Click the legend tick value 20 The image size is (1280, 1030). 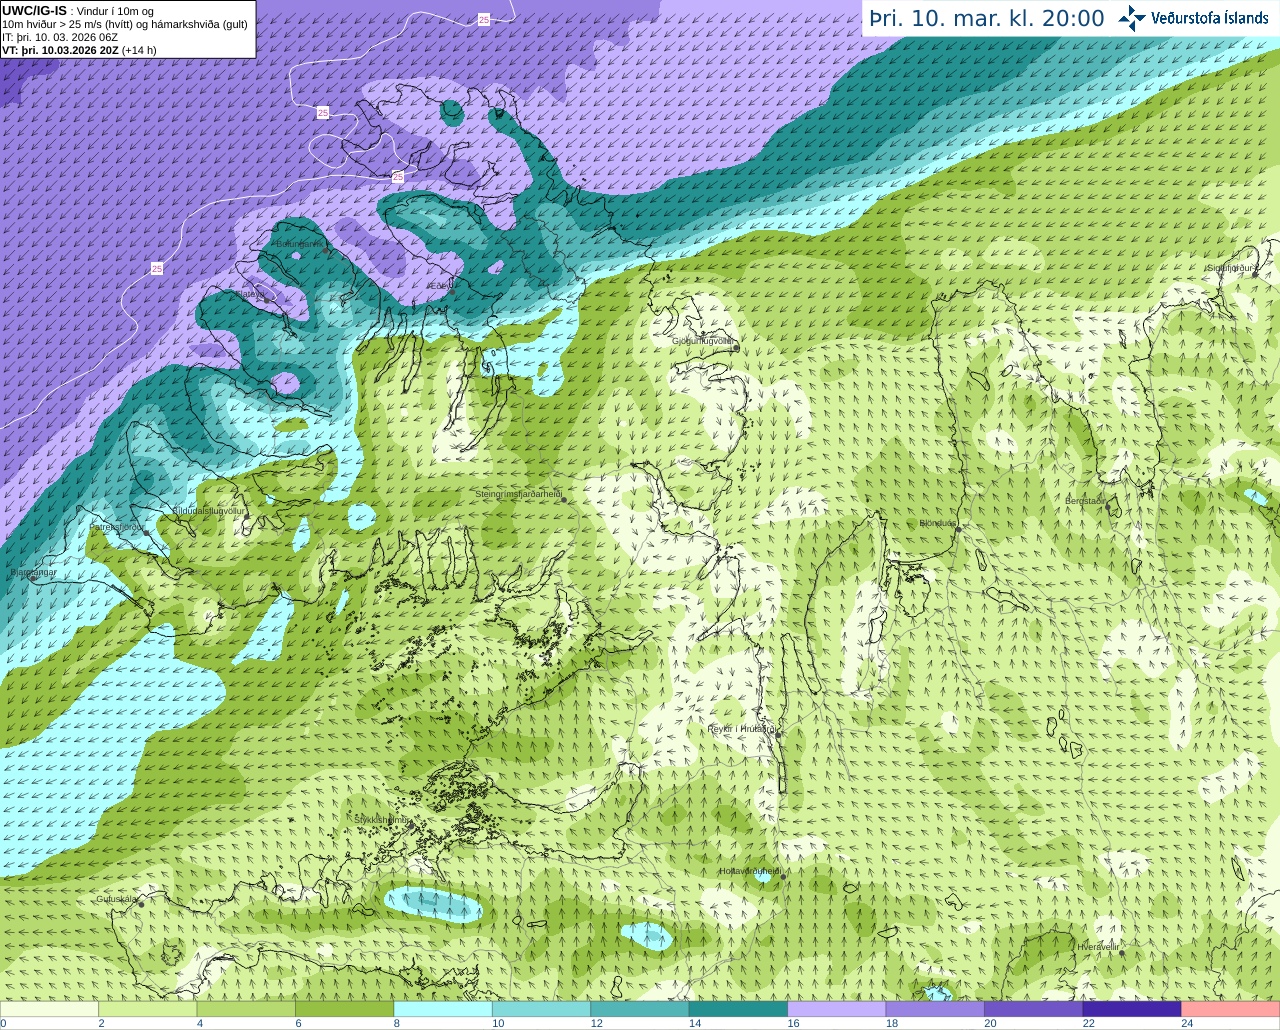click(990, 1023)
